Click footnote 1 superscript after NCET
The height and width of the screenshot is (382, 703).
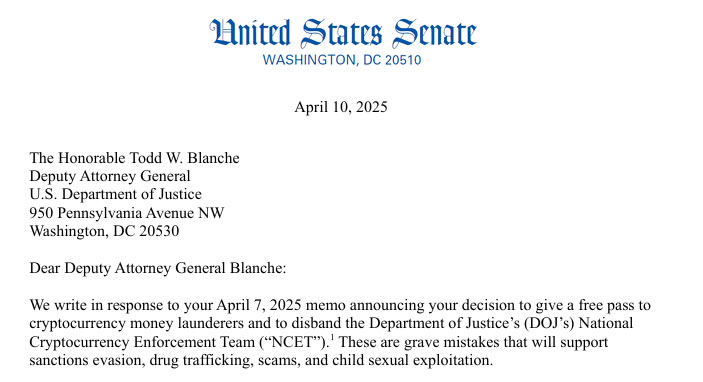coord(331,337)
